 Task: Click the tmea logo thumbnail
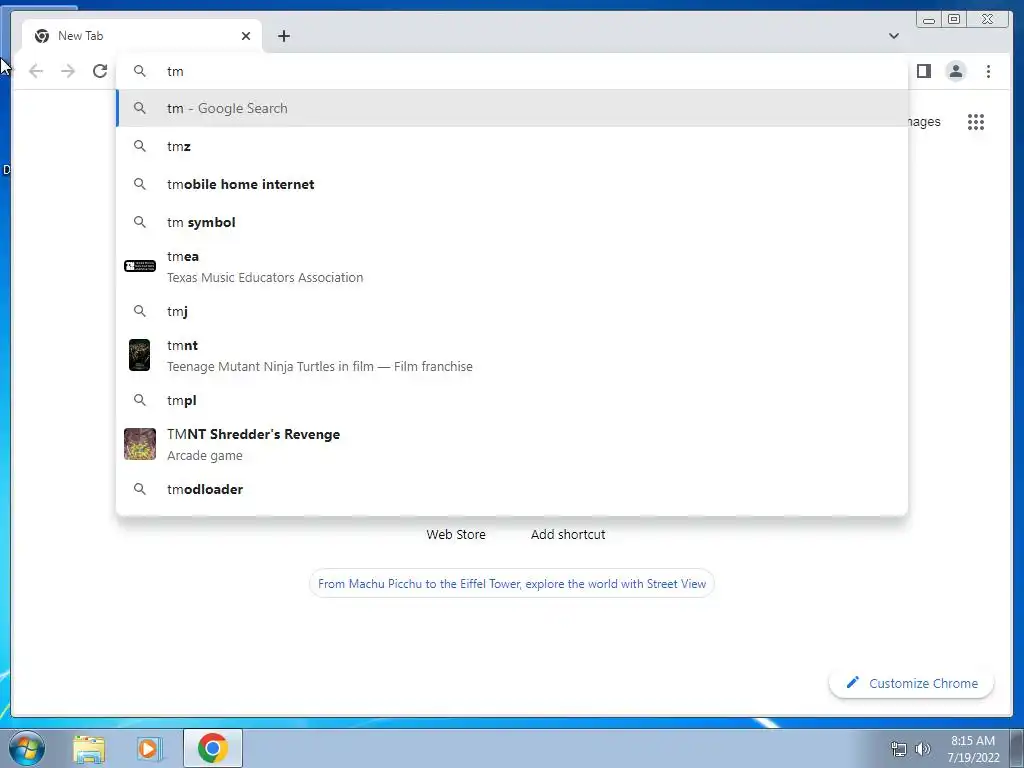click(x=140, y=266)
